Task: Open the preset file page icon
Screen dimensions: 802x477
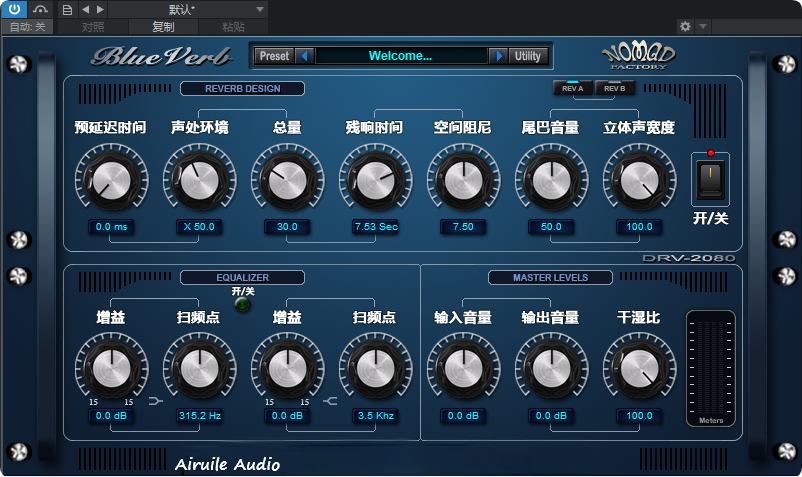Action: (67, 9)
